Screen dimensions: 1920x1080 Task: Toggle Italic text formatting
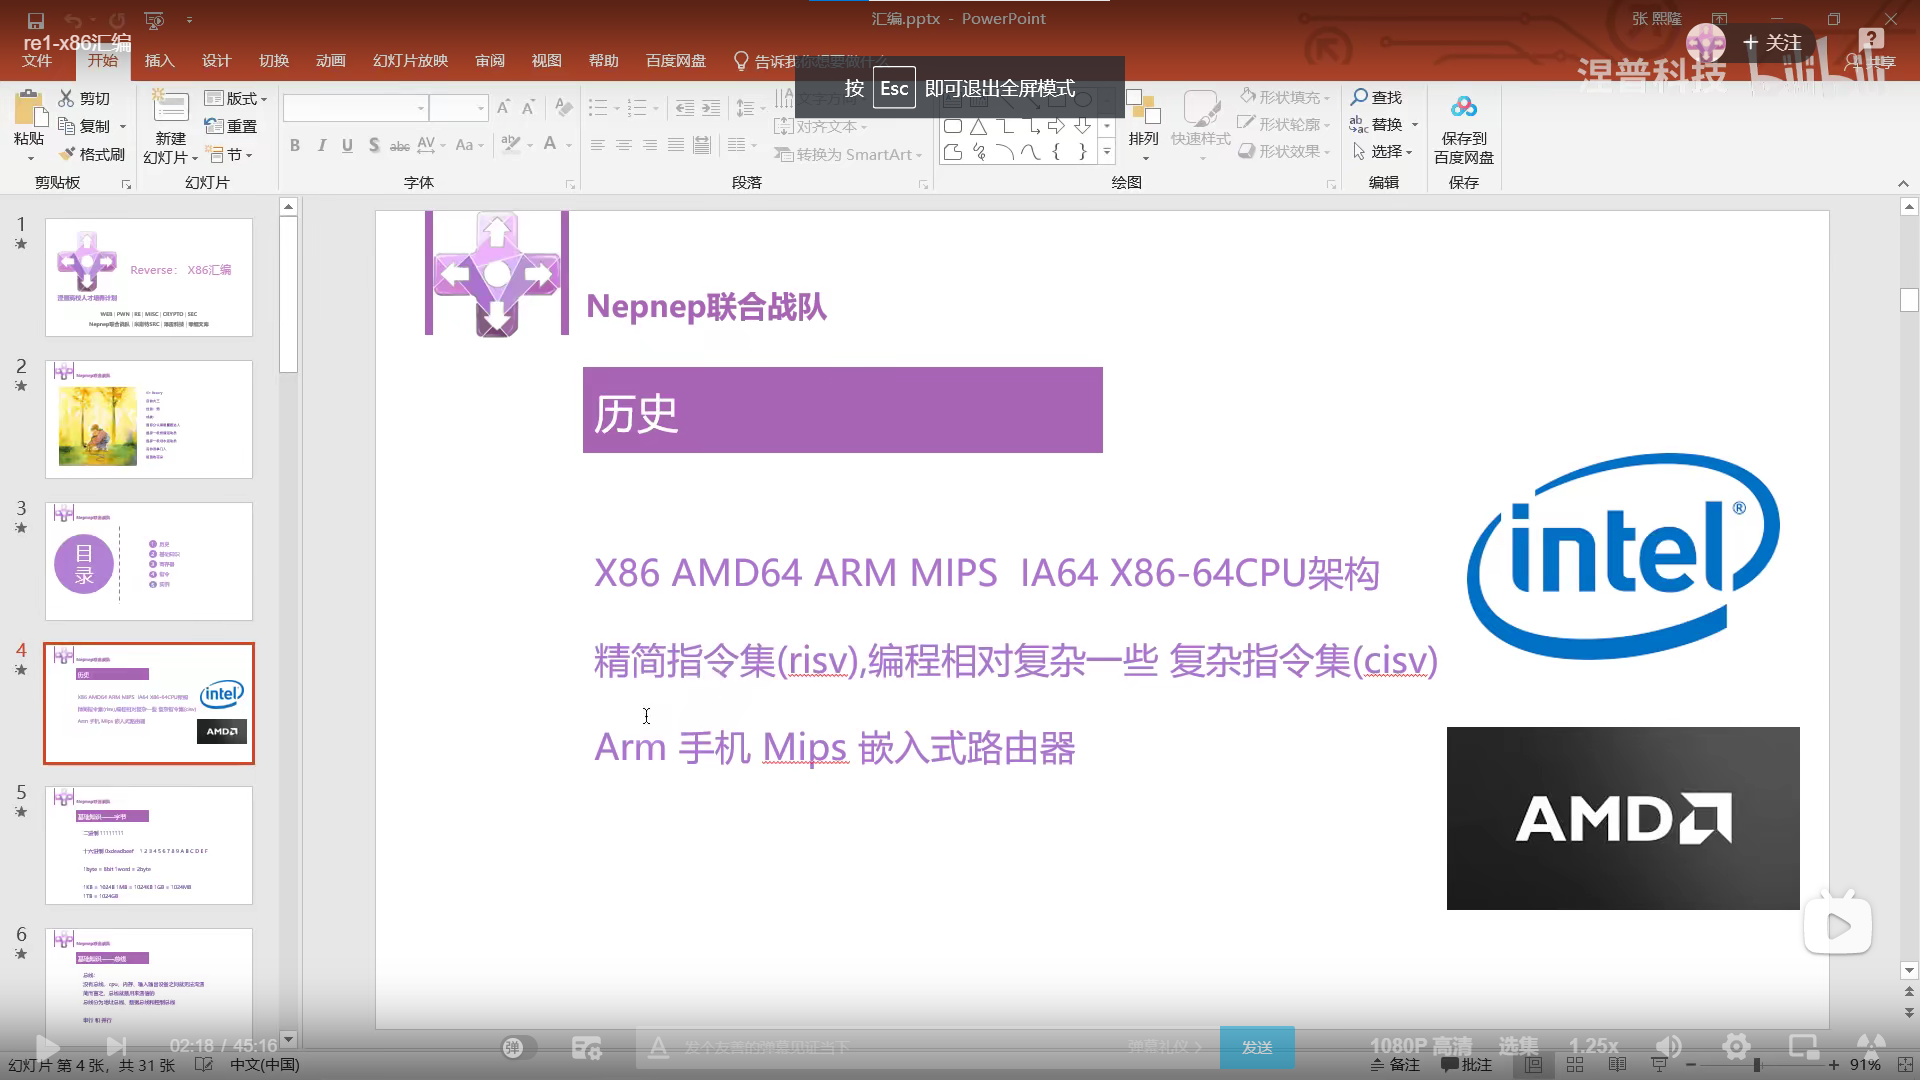point(321,145)
